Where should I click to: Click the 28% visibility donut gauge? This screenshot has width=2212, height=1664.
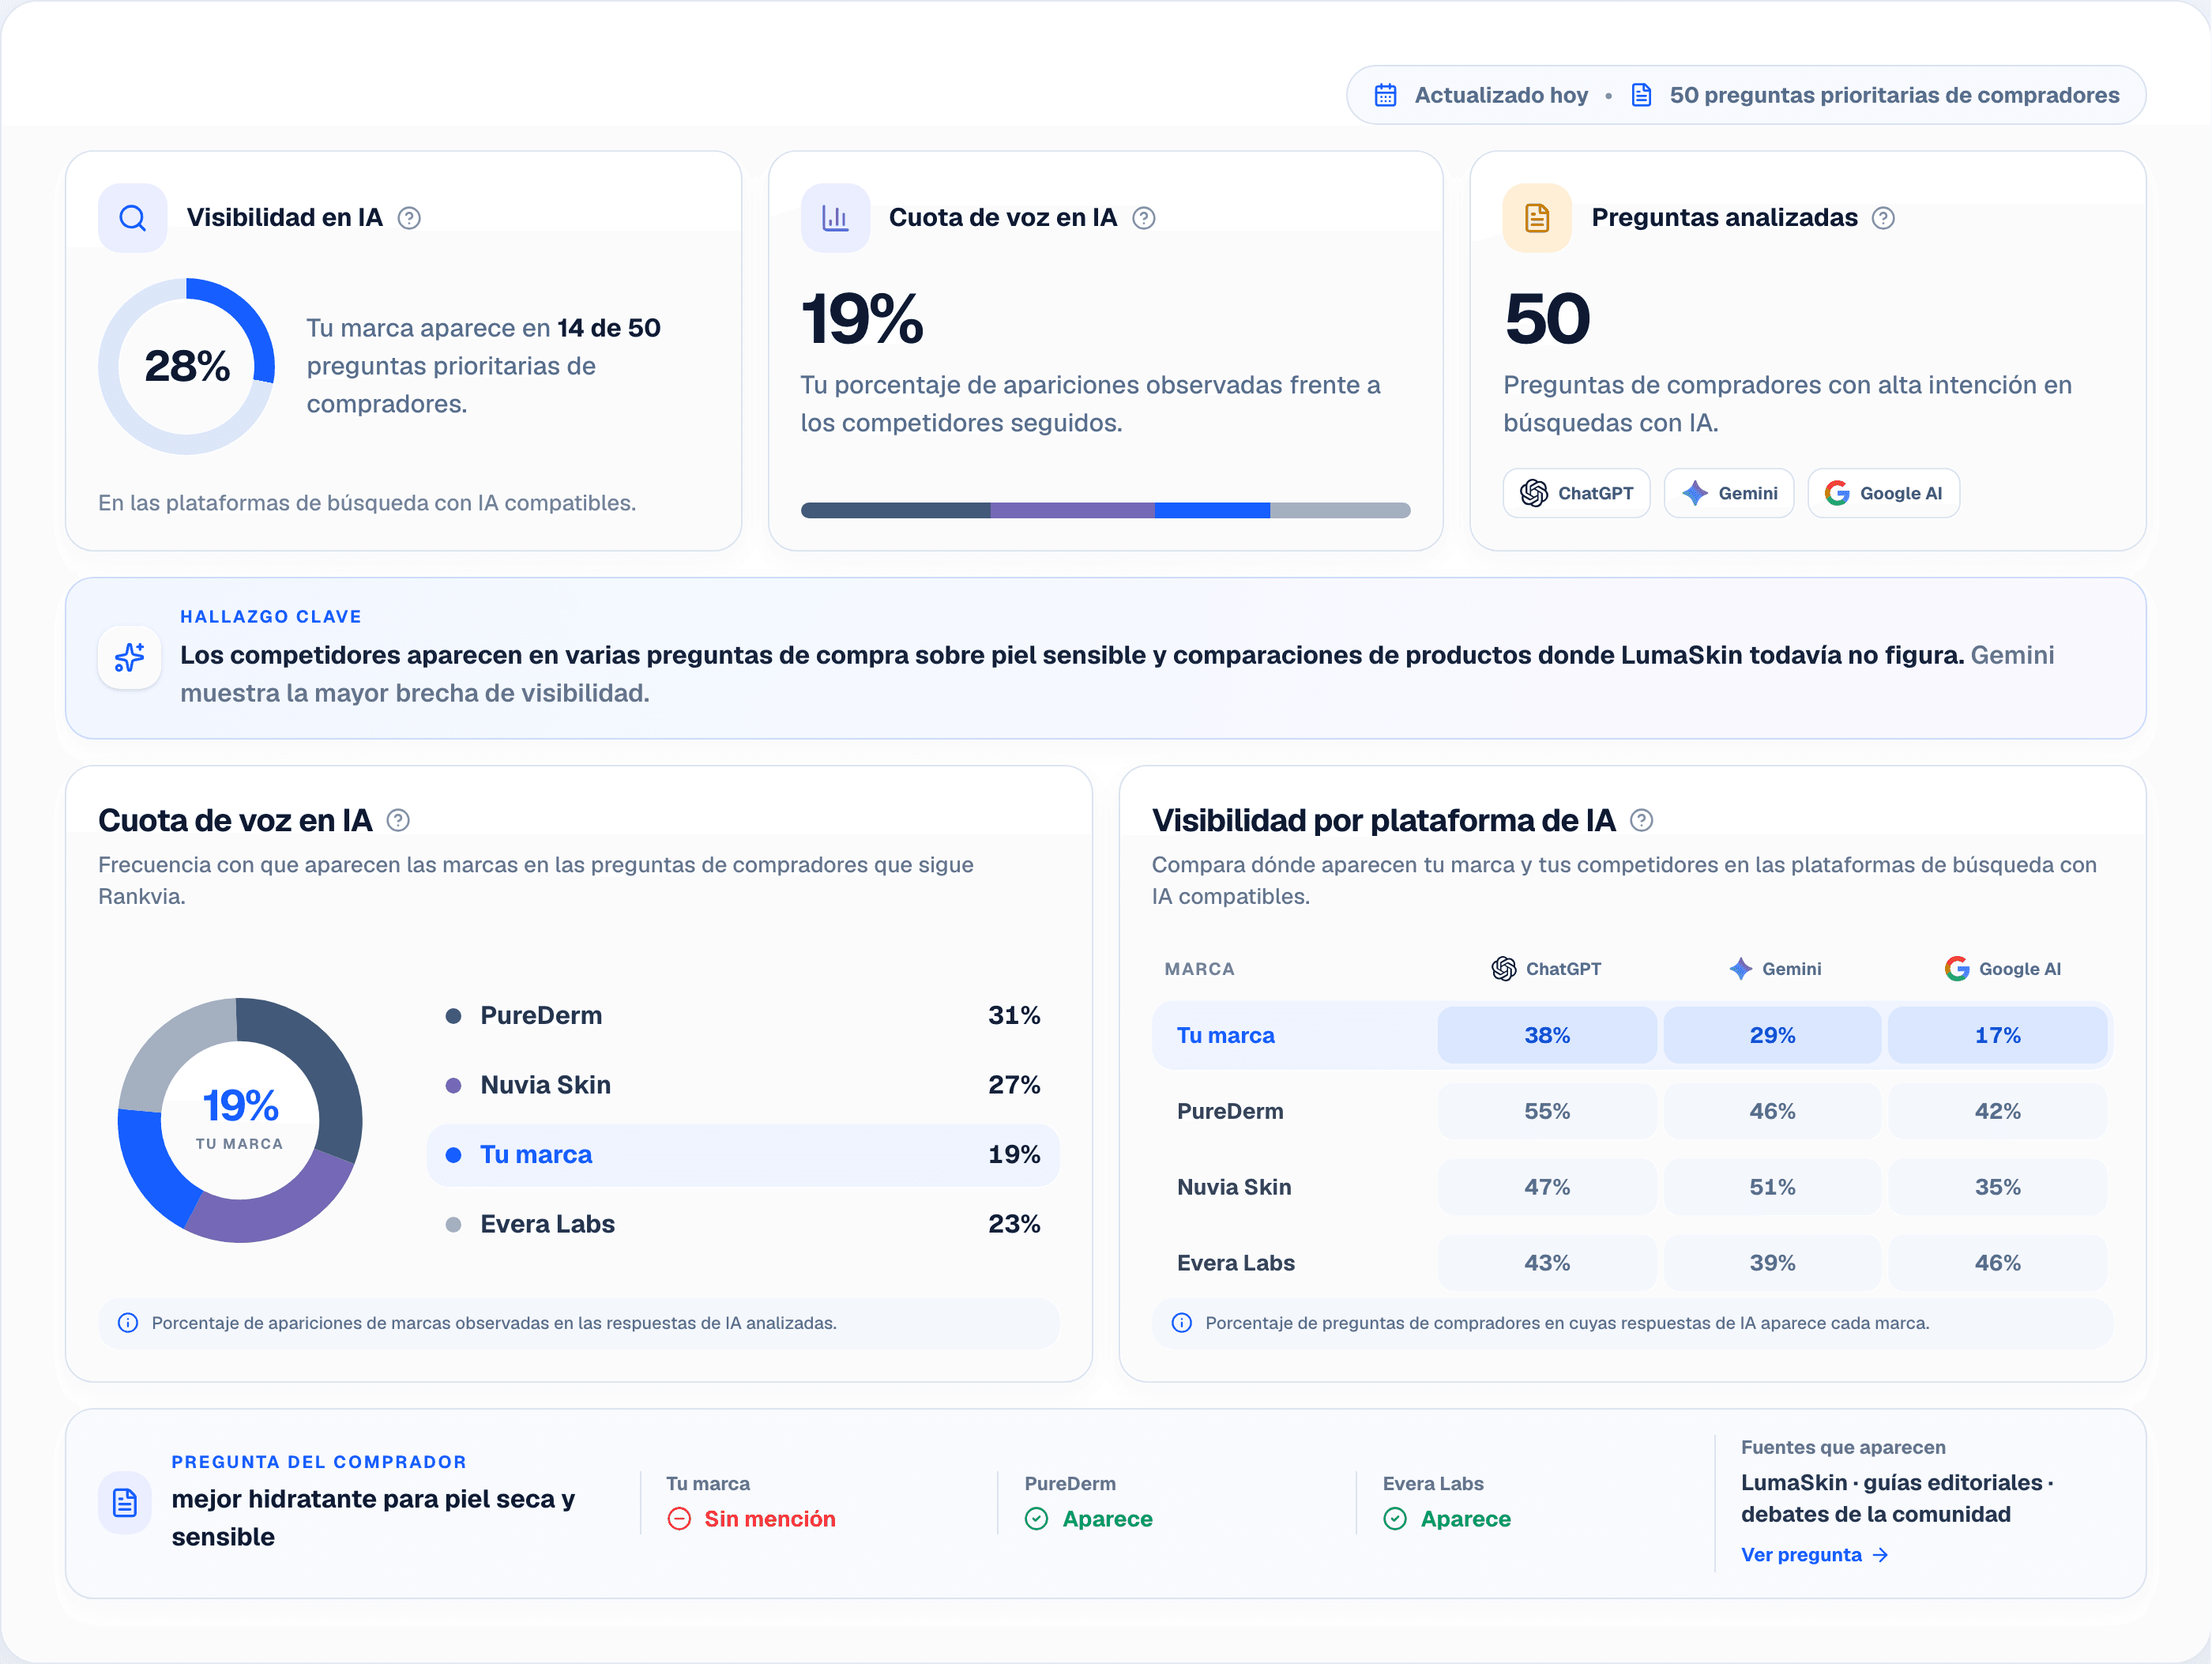pos(187,366)
